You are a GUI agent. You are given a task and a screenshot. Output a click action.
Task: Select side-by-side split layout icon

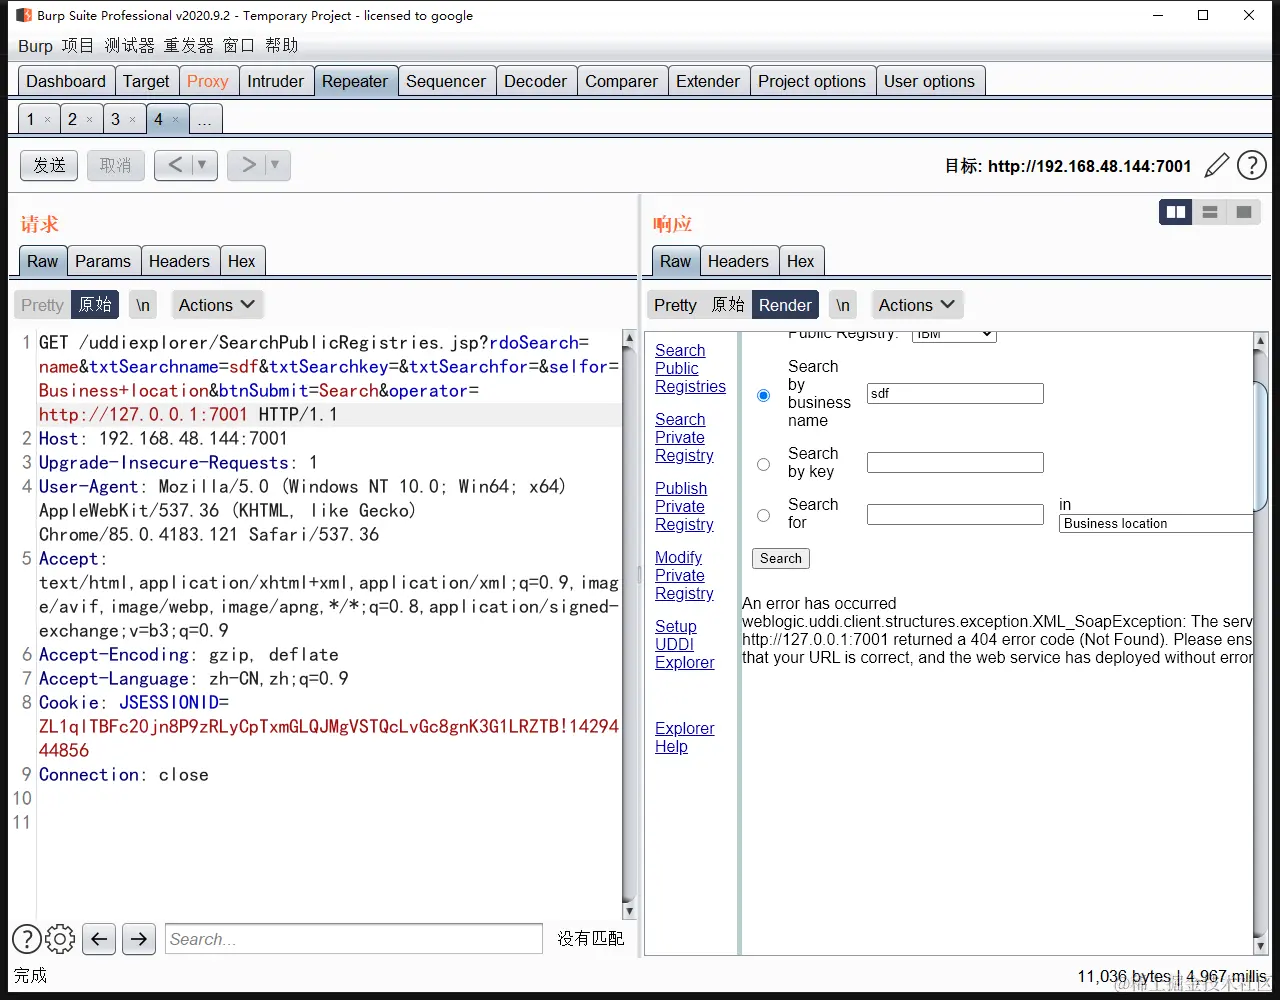(x=1176, y=212)
